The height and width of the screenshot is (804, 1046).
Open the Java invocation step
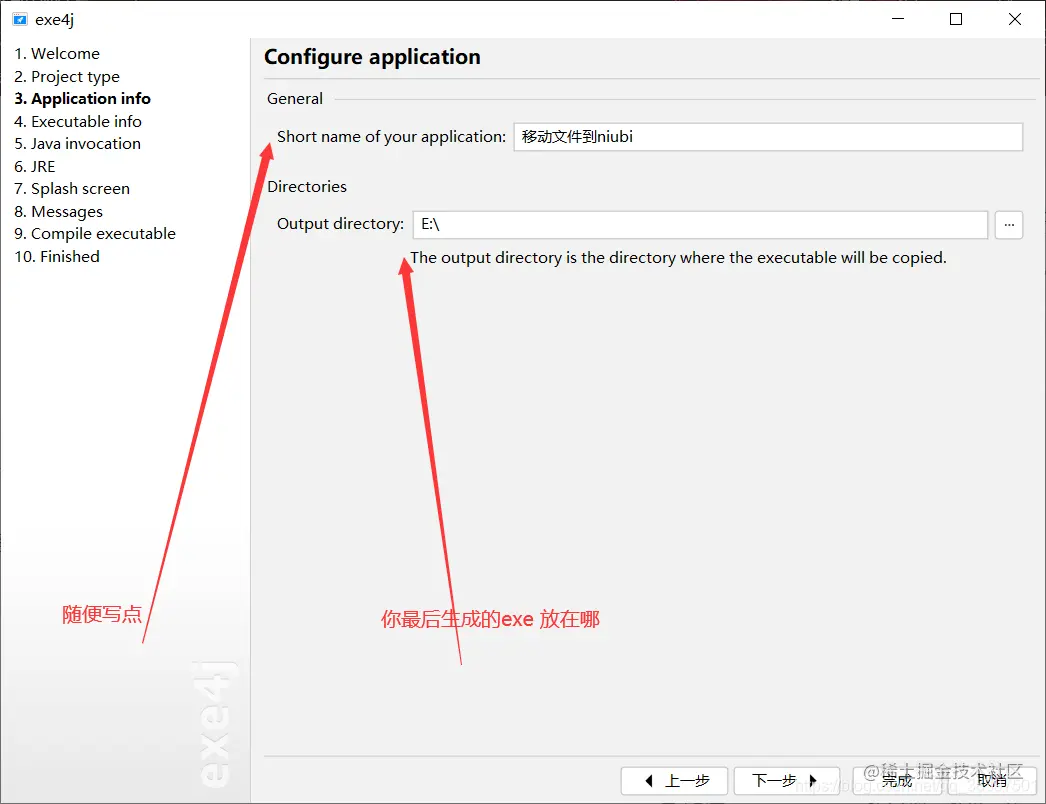(77, 143)
